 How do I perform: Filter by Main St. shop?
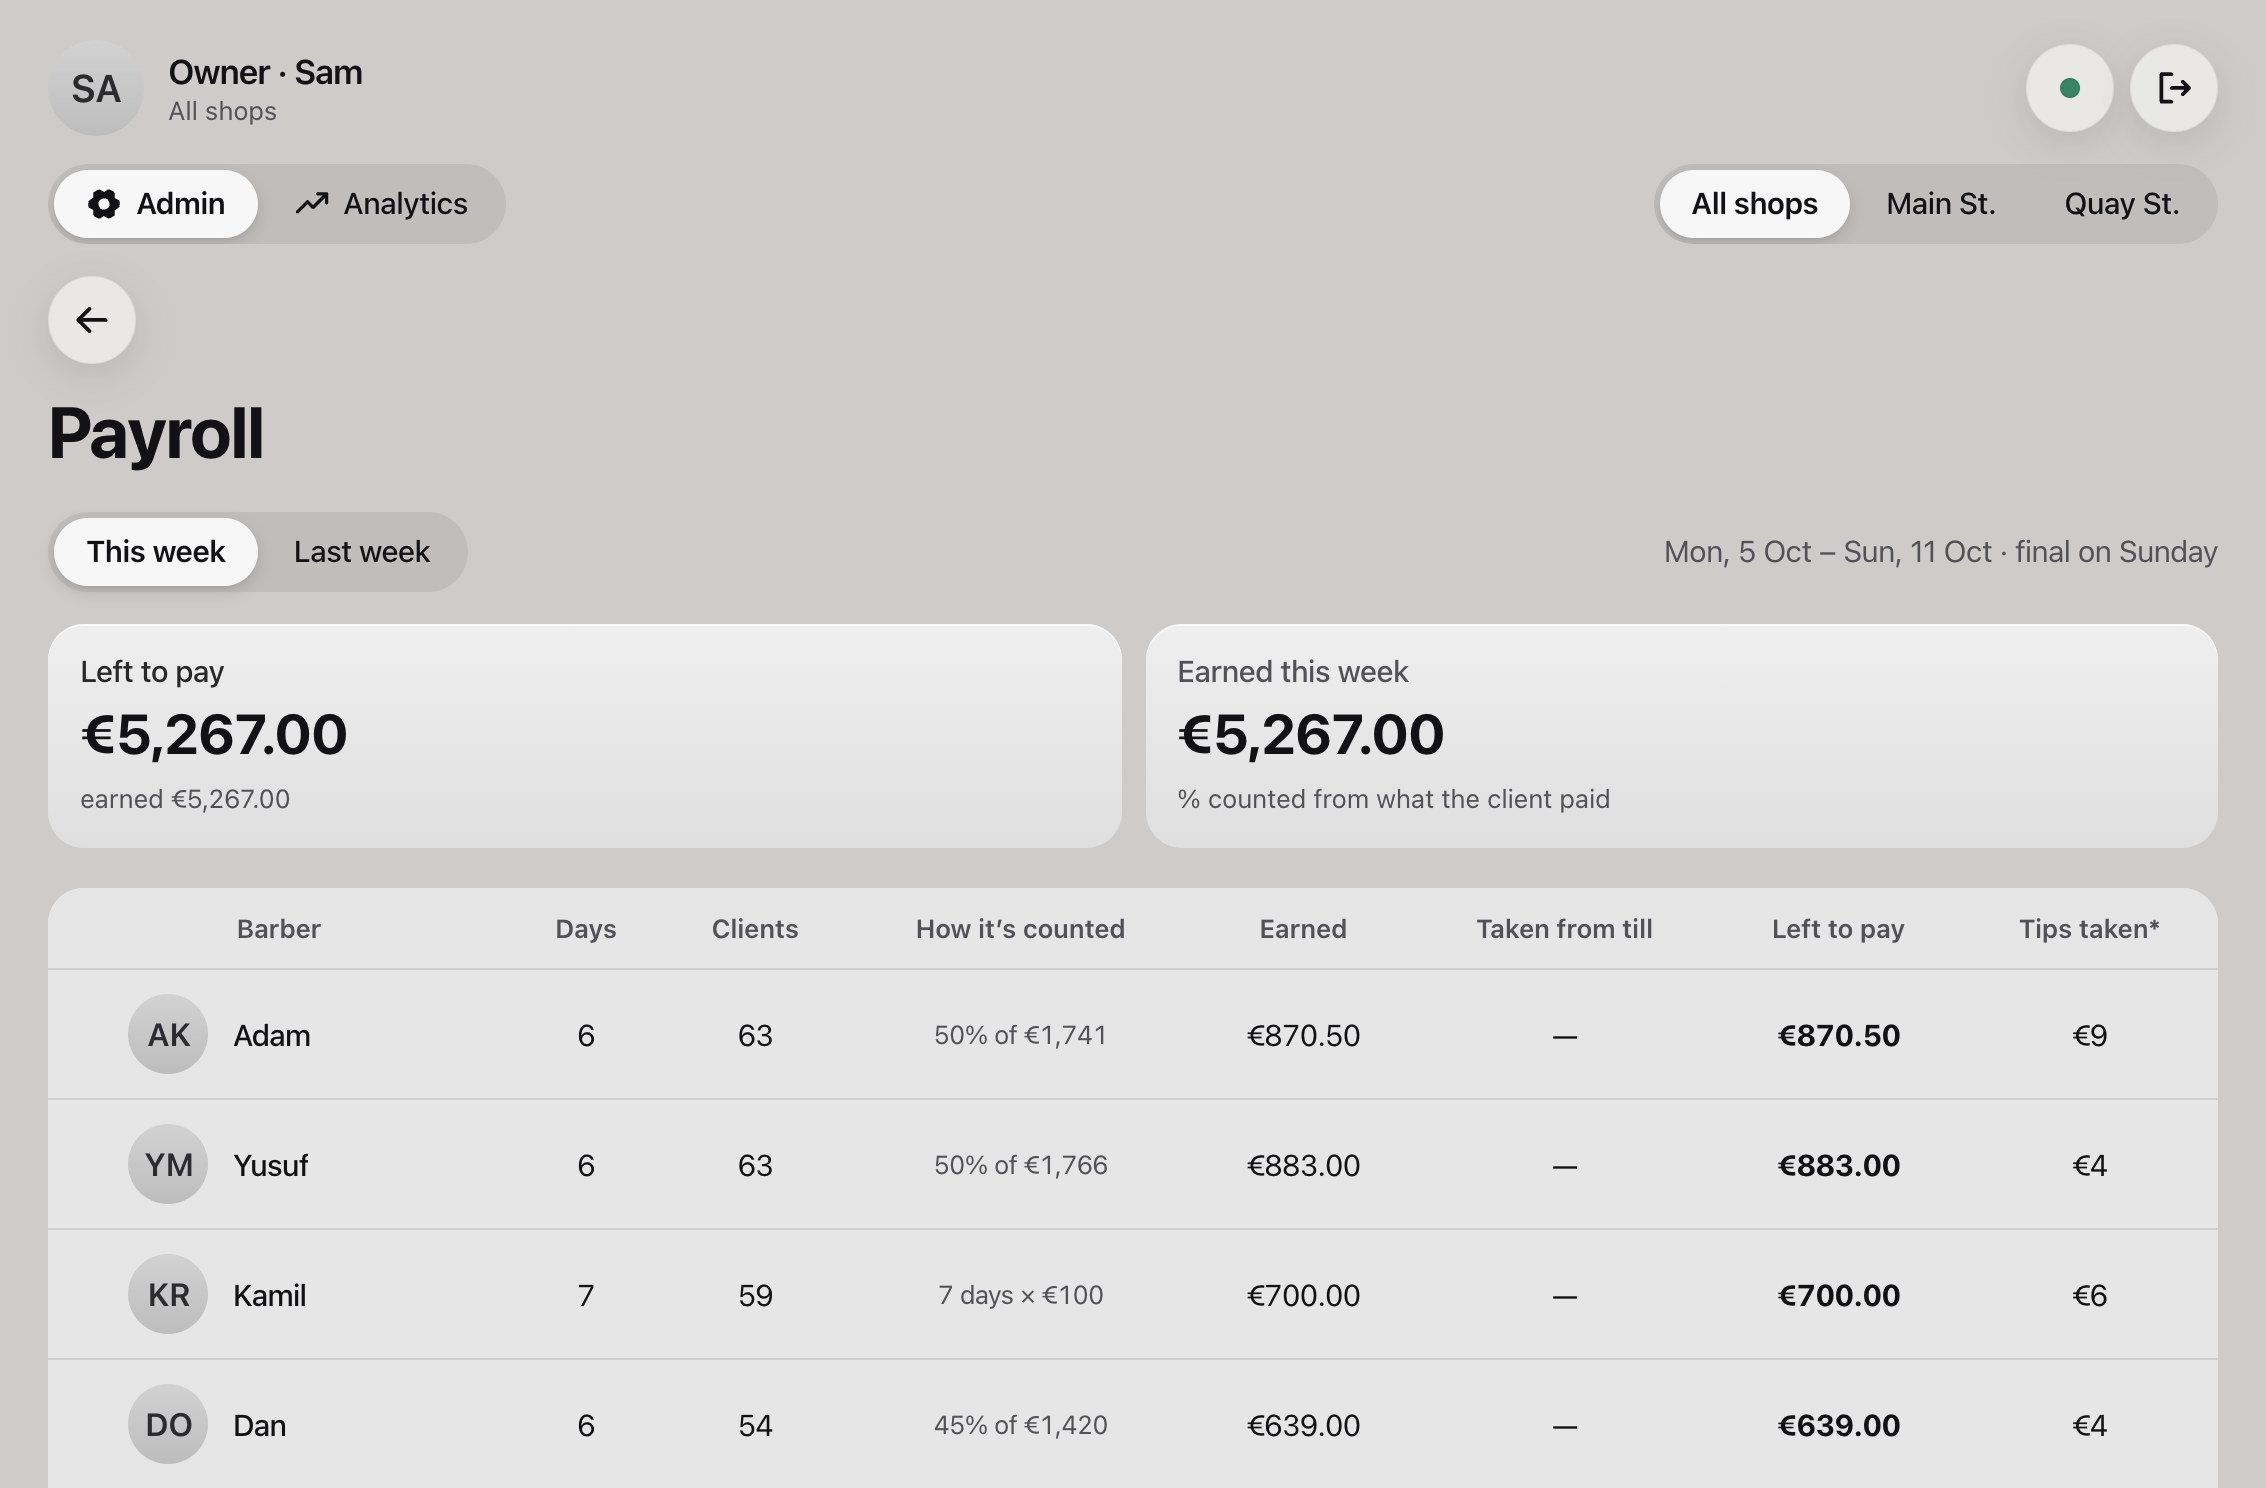pos(1941,204)
